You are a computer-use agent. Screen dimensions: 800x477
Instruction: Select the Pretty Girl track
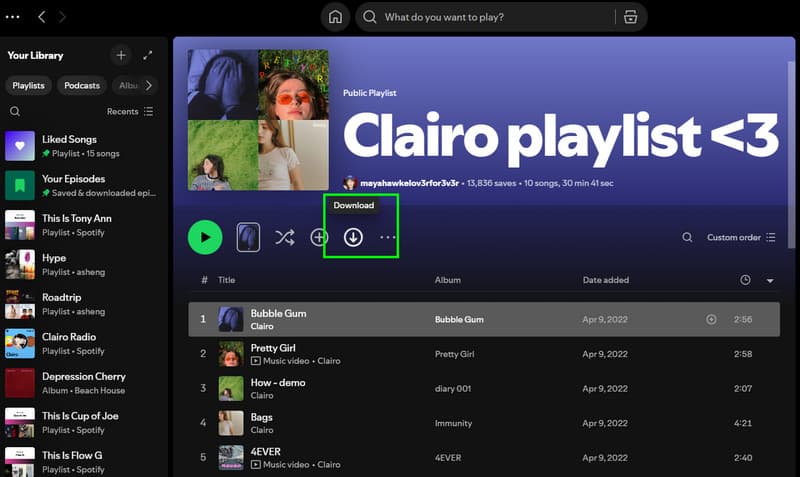click(x=484, y=354)
